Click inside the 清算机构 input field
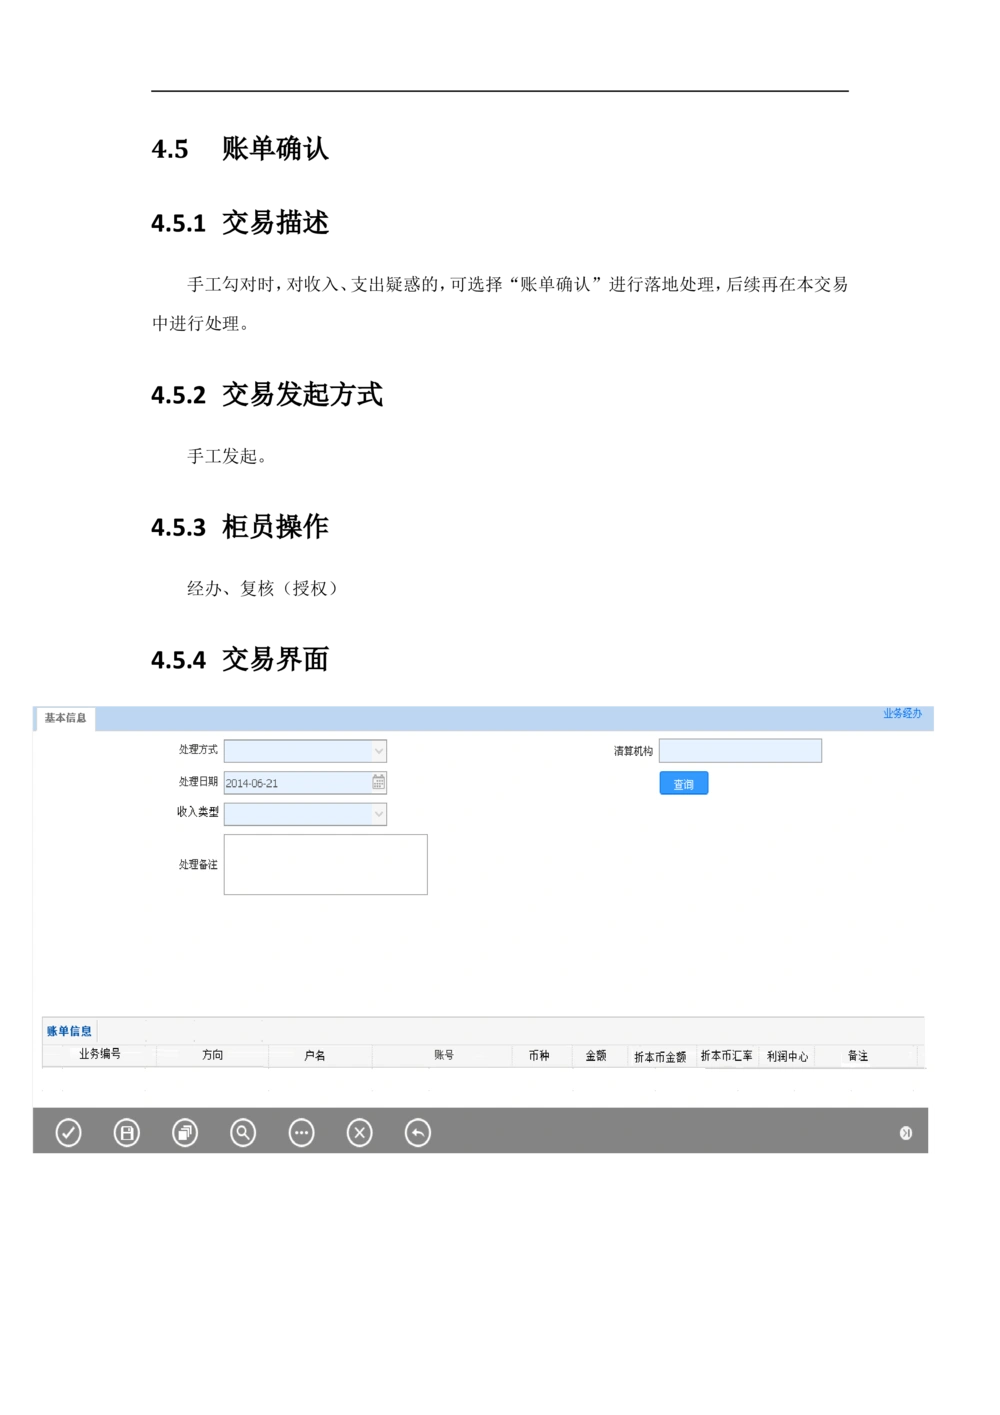 (740, 750)
